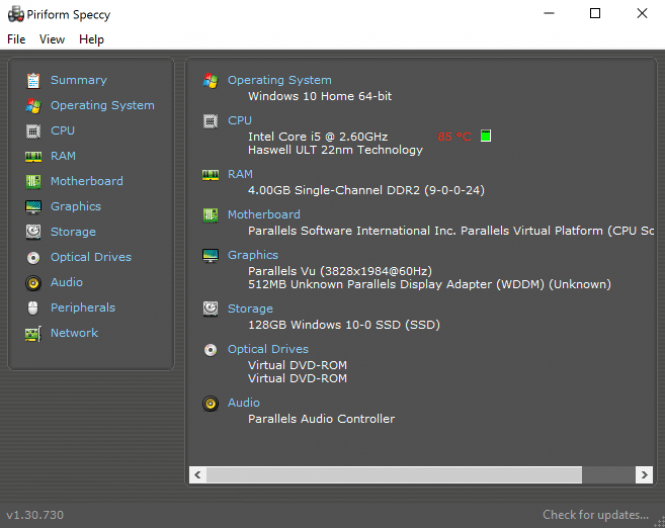Click the v1.30.730 version label
The width and height of the screenshot is (665, 528).
click(x=35, y=515)
